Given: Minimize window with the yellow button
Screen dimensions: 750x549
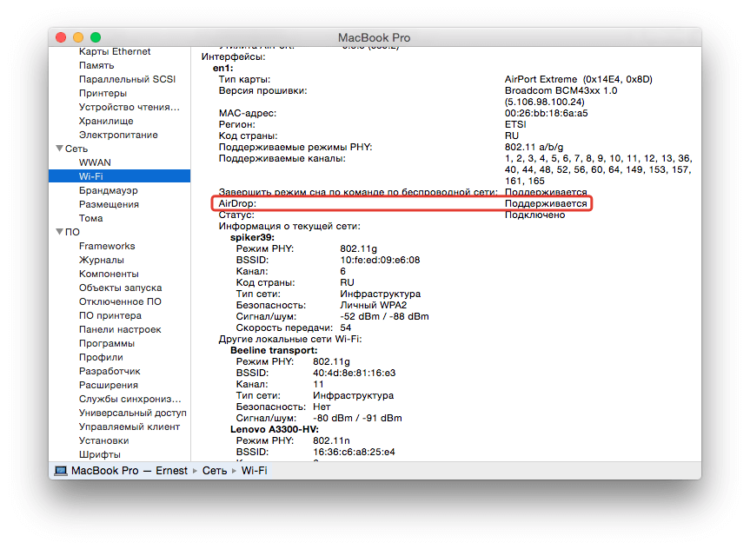Looking at the screenshot, I should (78, 37).
